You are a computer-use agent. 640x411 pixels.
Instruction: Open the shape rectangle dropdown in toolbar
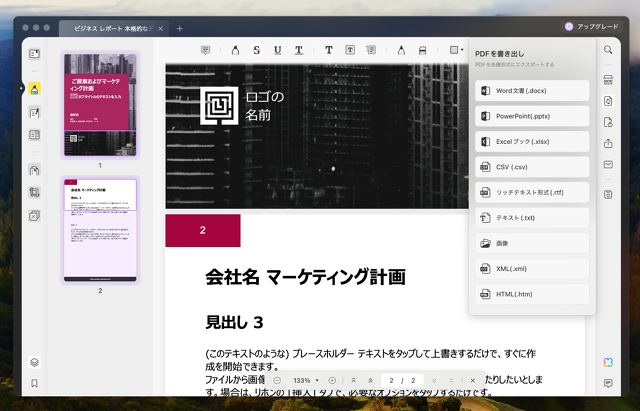click(x=456, y=50)
